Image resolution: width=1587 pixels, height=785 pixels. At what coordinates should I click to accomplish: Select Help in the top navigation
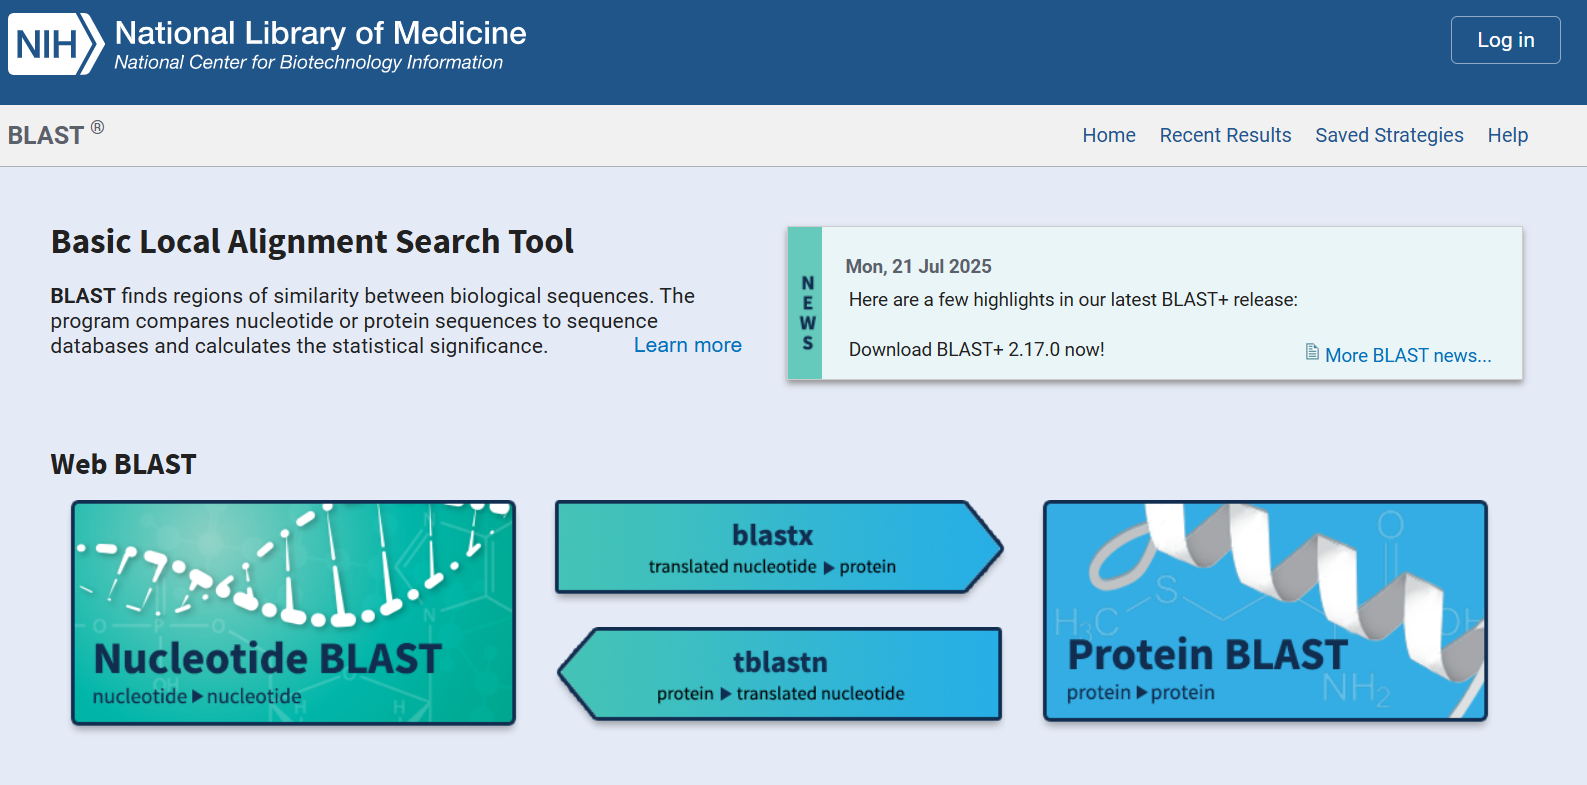click(1507, 135)
